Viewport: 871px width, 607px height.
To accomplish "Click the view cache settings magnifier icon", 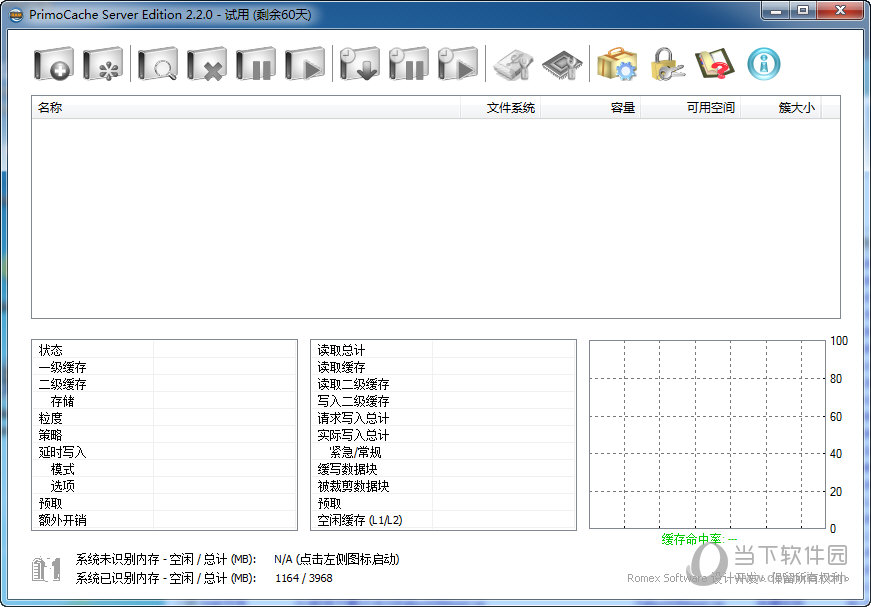I will (158, 64).
